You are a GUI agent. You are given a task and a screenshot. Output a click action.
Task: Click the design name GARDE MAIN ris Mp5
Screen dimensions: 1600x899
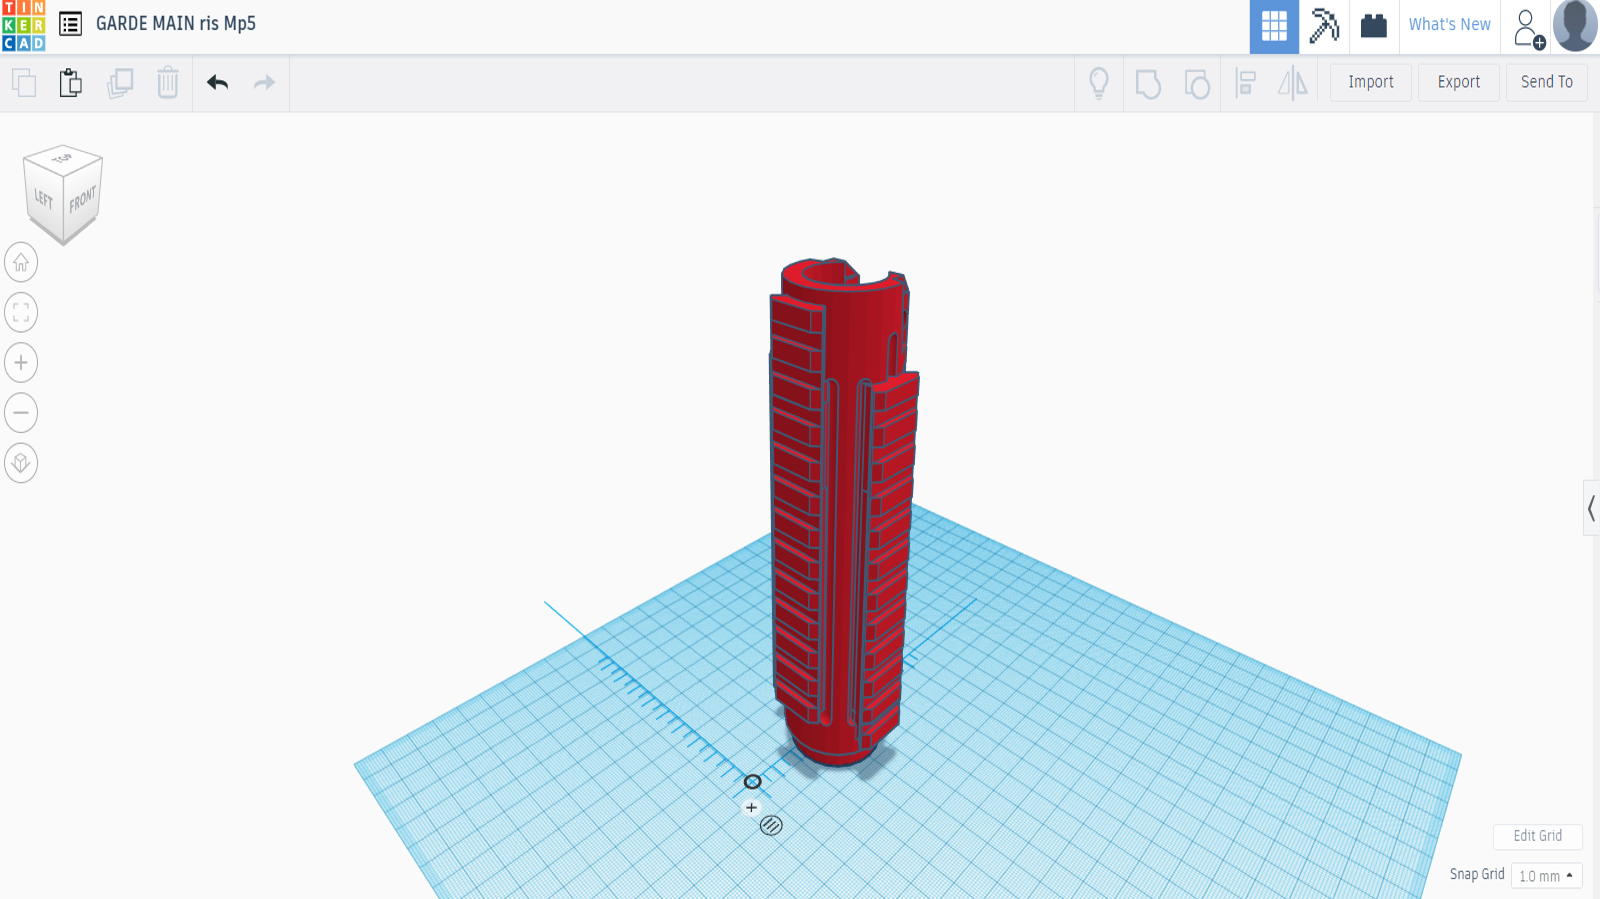[x=176, y=24]
